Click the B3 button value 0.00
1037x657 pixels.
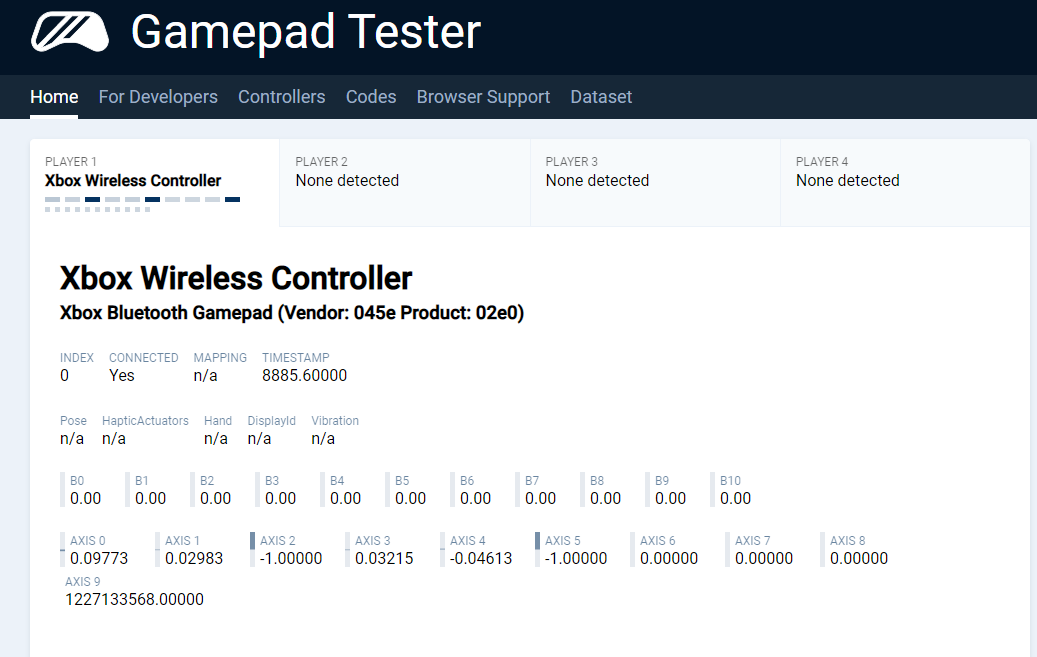(280, 498)
